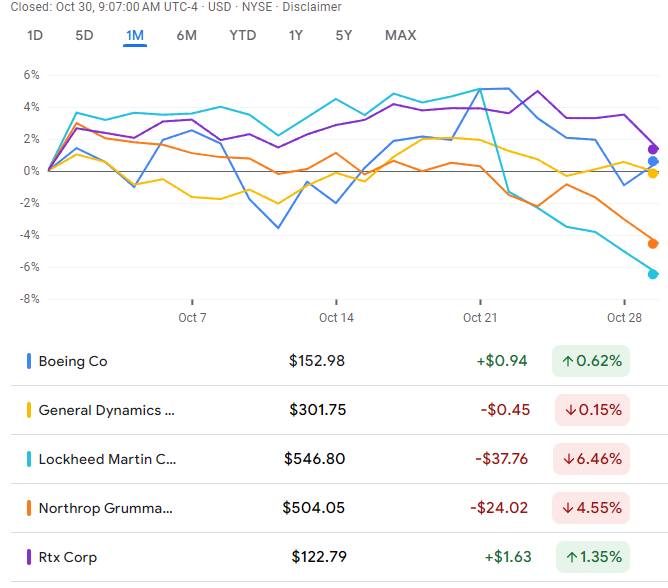Show year-to-date YTD chart
The height and width of the screenshot is (588, 668).
tap(242, 36)
